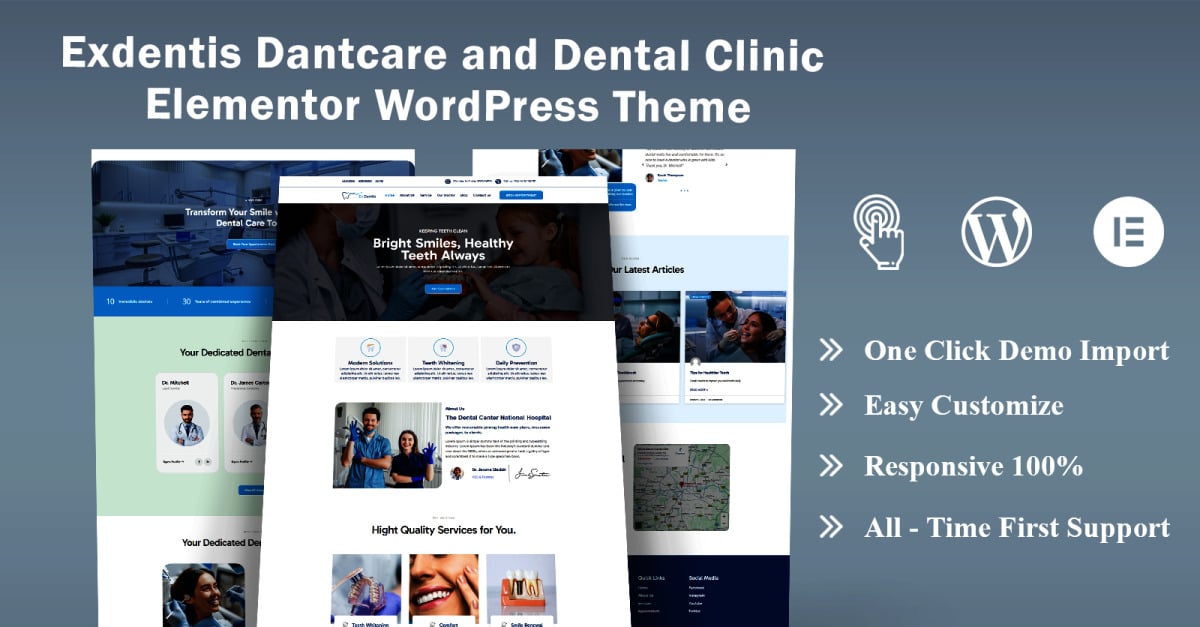Click the "All - Time First Support" text
This screenshot has width=1200, height=627.
pyautogui.click(x=1017, y=527)
